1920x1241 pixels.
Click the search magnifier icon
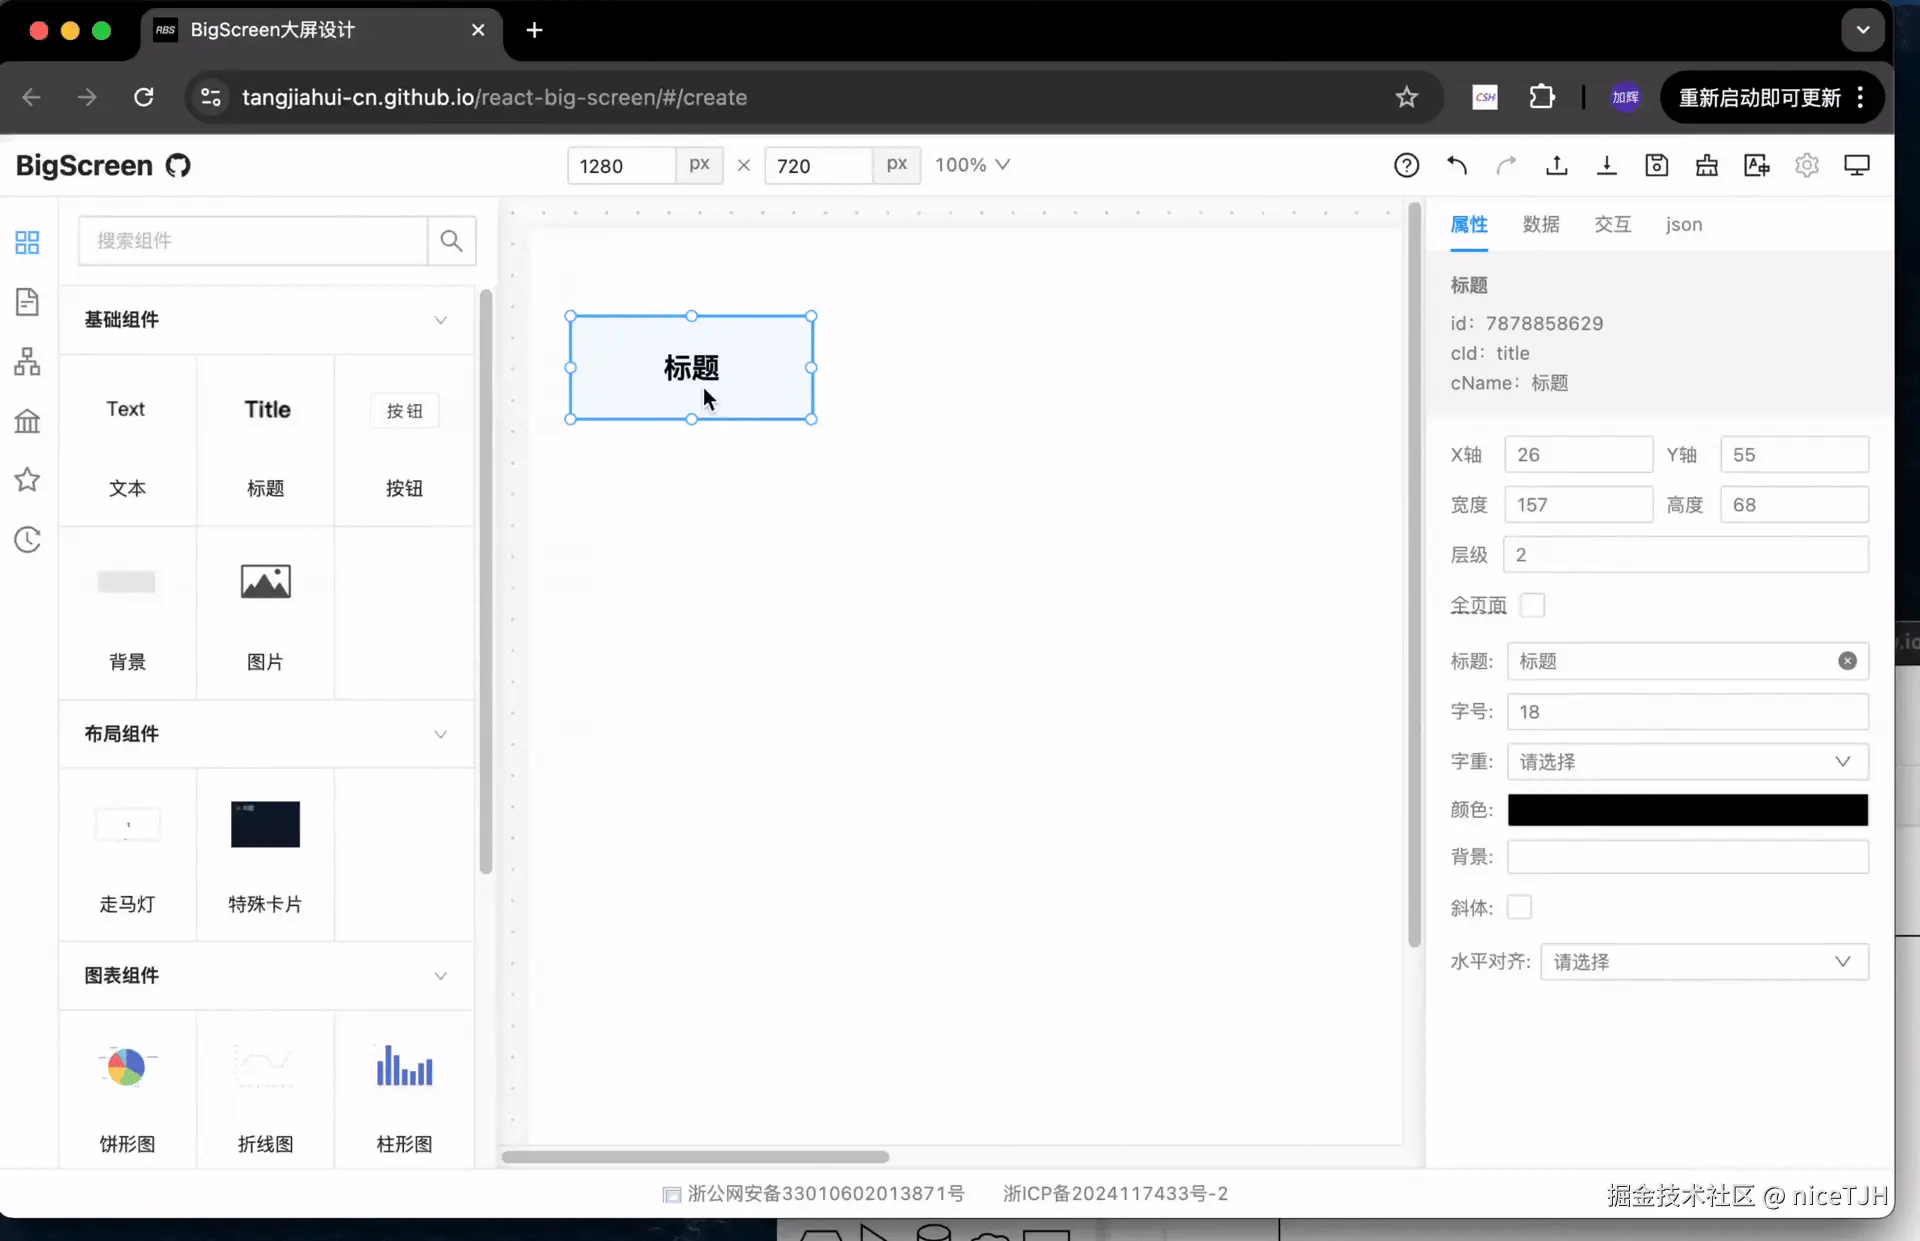point(451,241)
